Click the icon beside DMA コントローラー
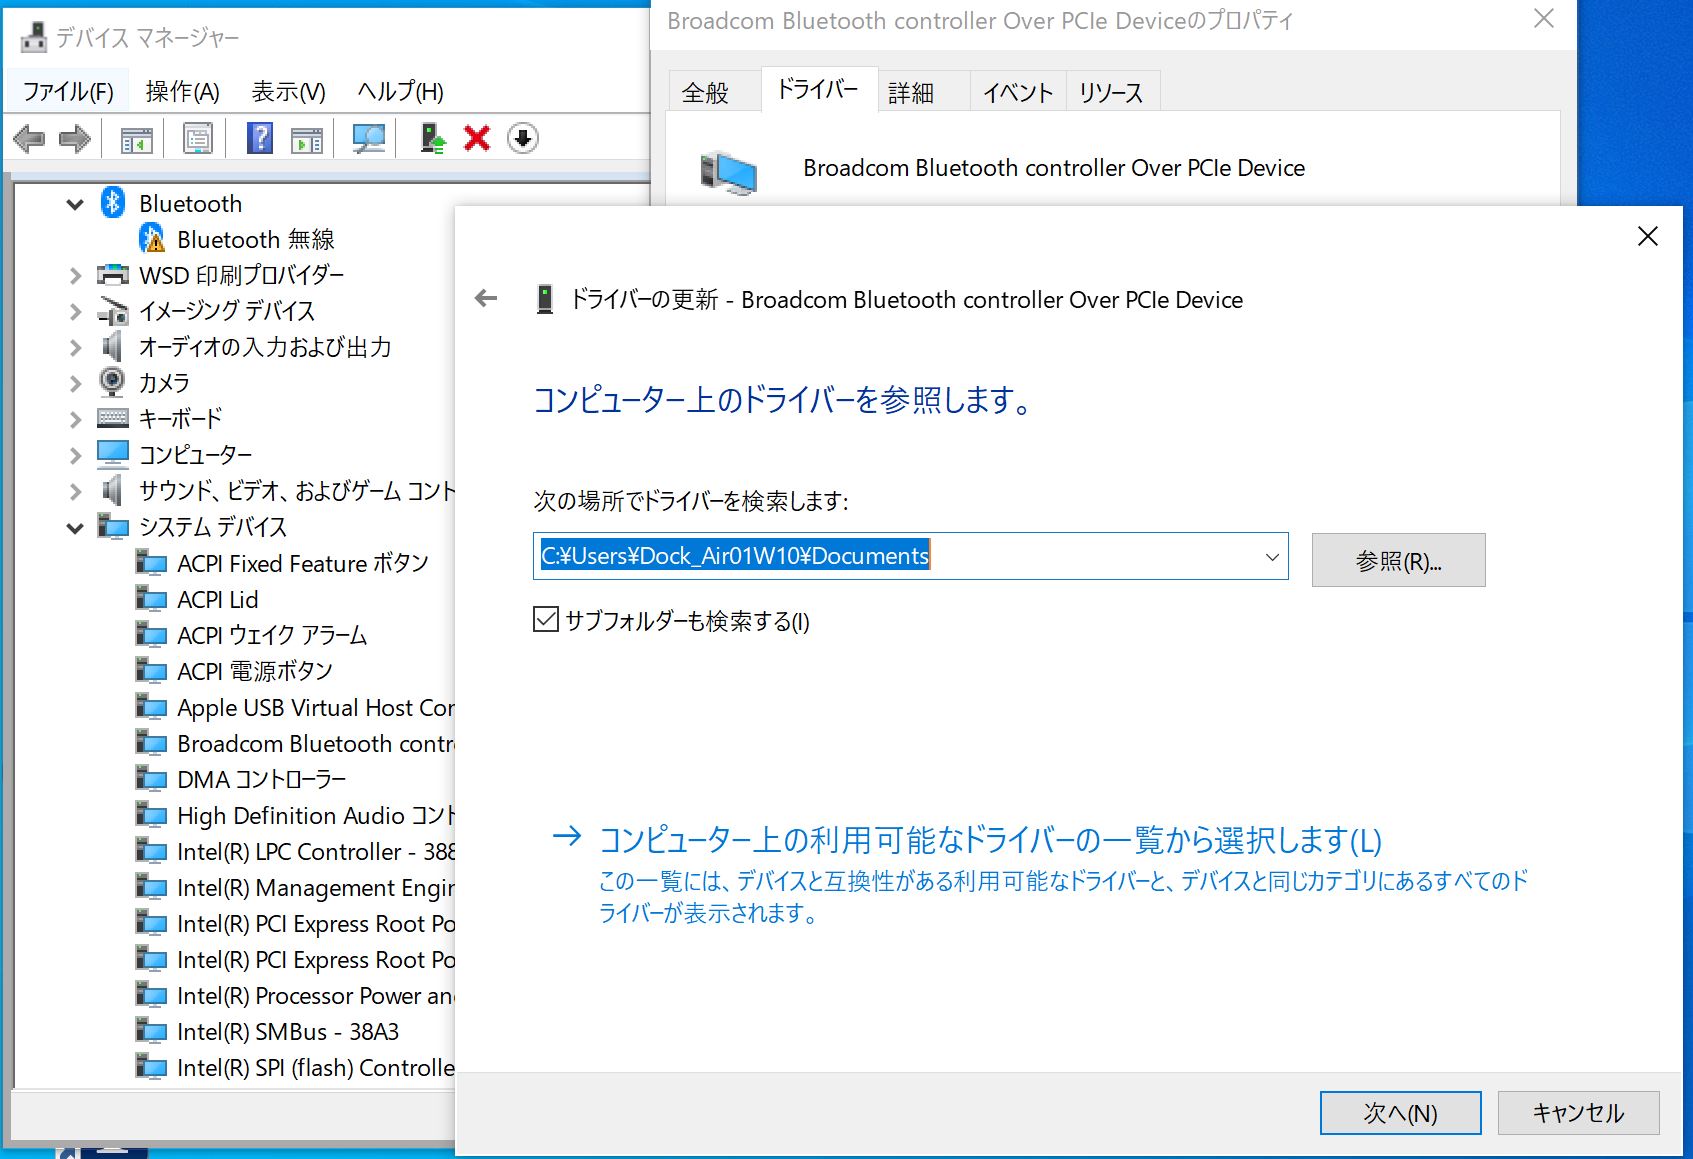This screenshot has height=1159, width=1693. (x=151, y=779)
